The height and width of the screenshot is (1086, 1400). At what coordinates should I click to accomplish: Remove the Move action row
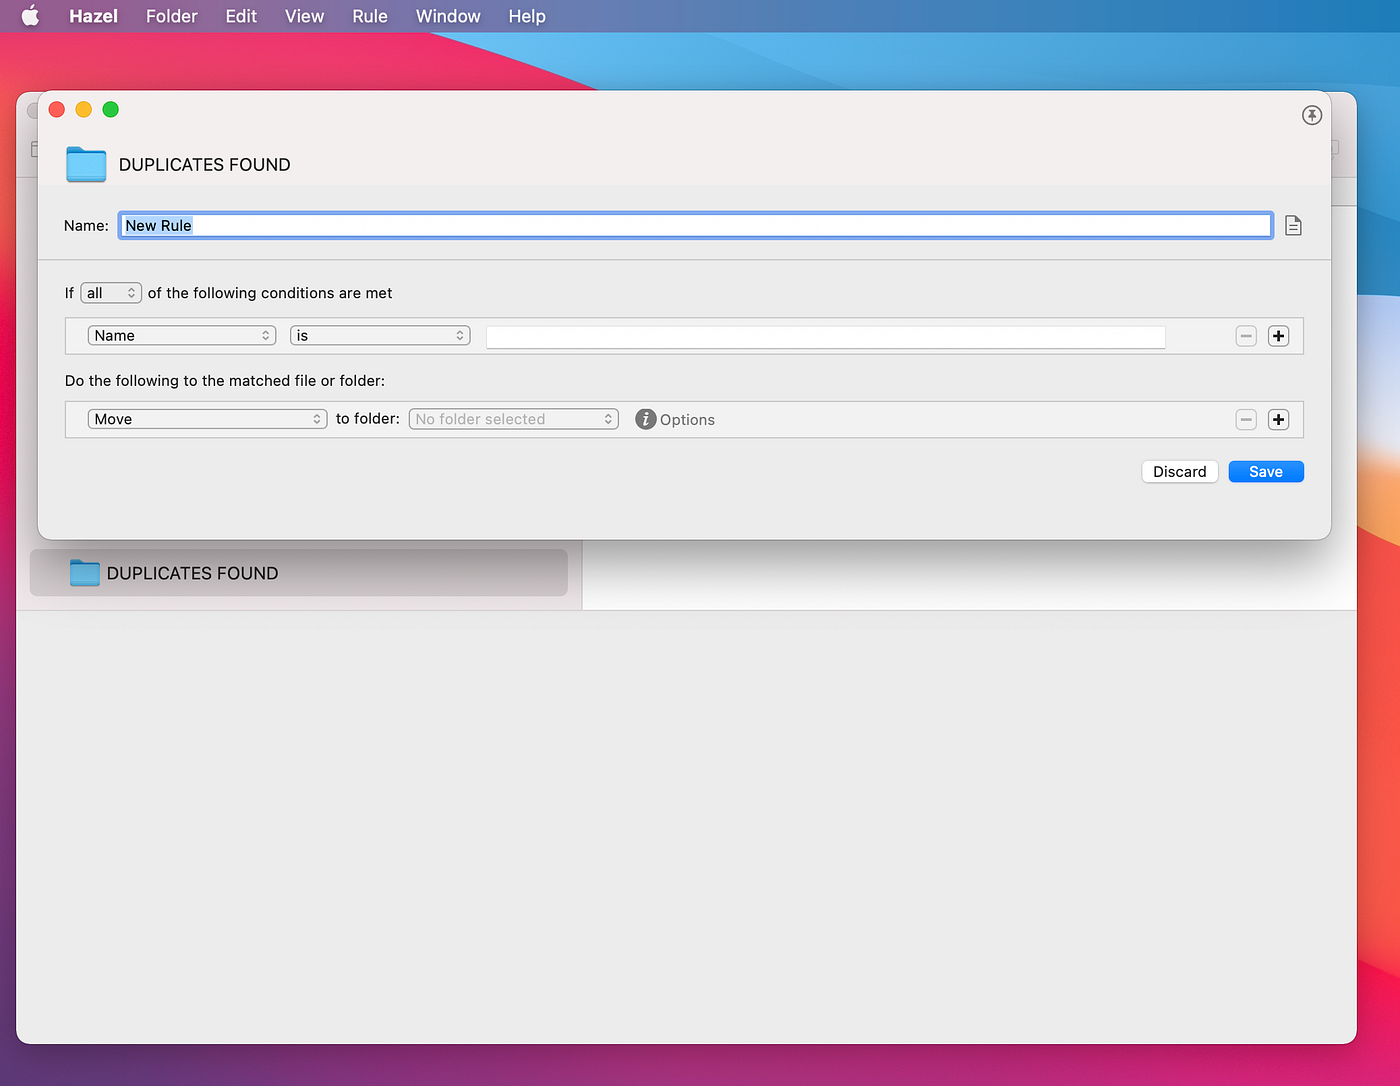point(1246,420)
